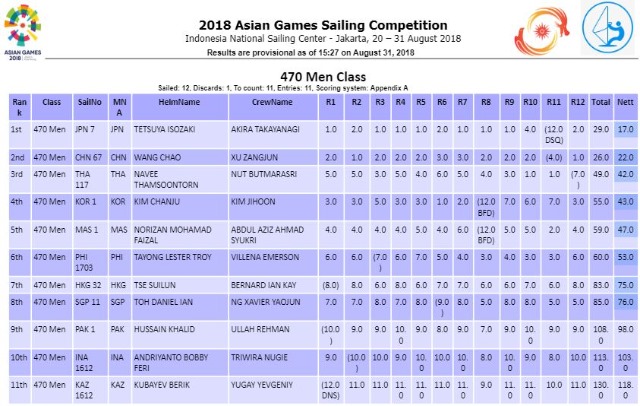640x406 pixels.
Task: Click the R12 race column header
Action: pos(577,103)
